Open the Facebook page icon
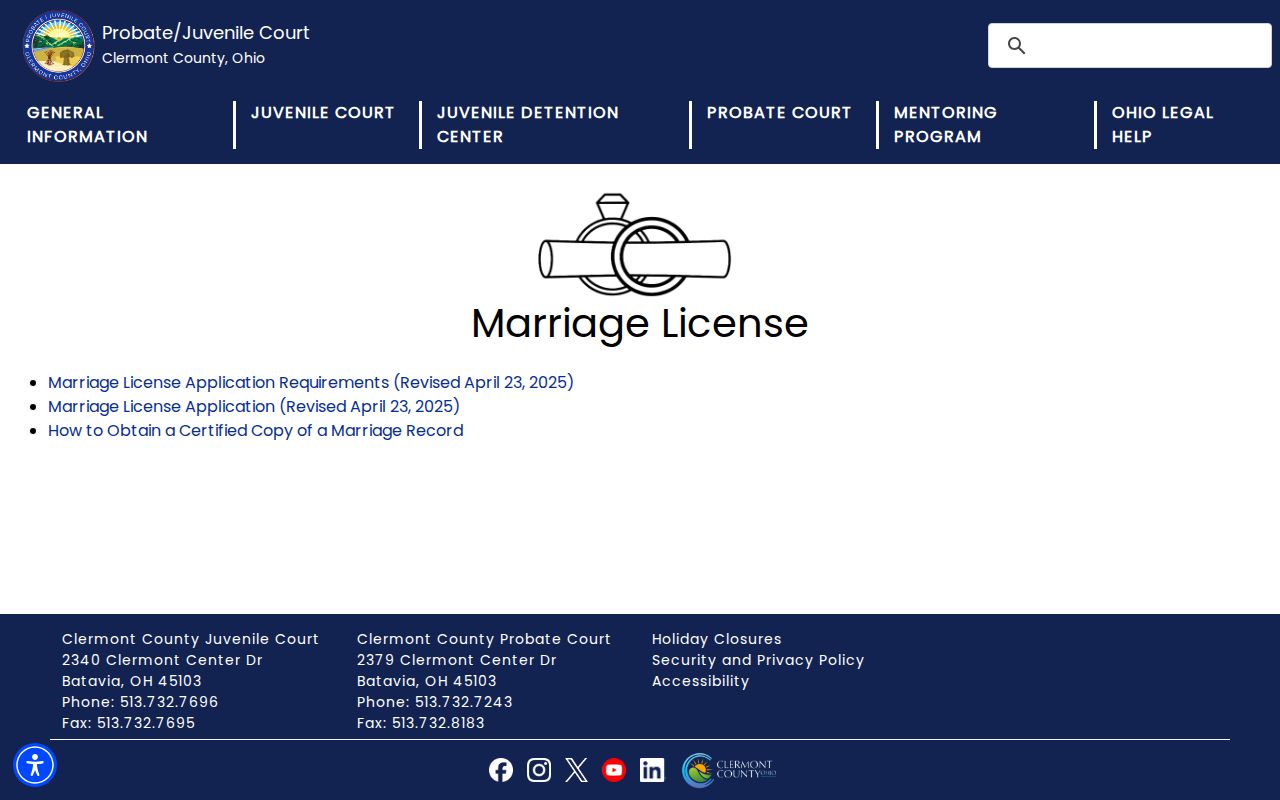The height and width of the screenshot is (800, 1280). (x=501, y=770)
